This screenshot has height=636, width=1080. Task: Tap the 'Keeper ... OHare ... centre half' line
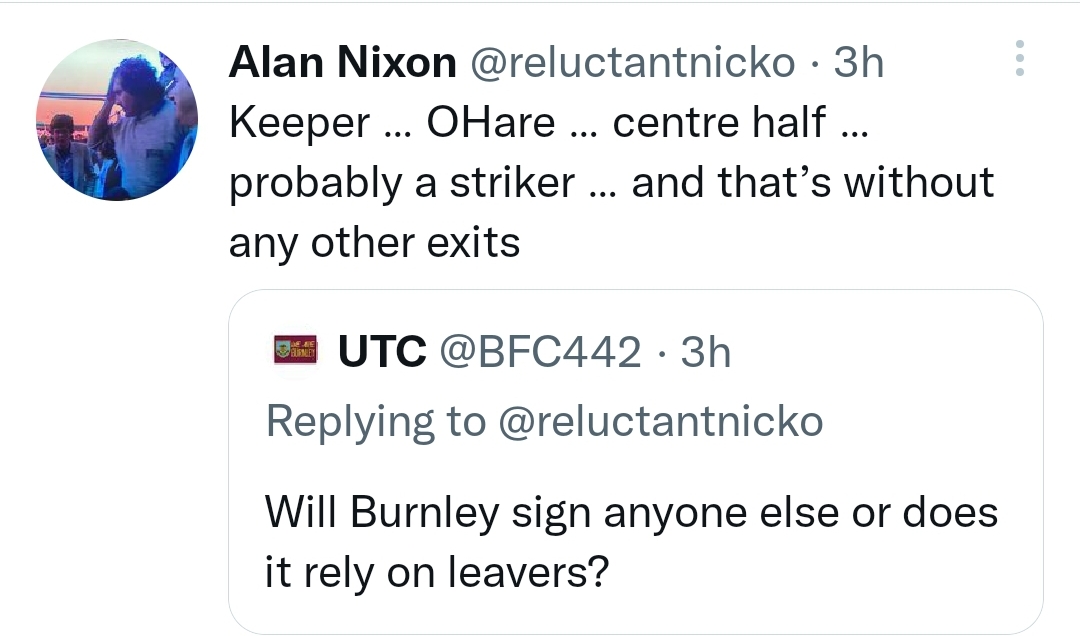pos(549,123)
